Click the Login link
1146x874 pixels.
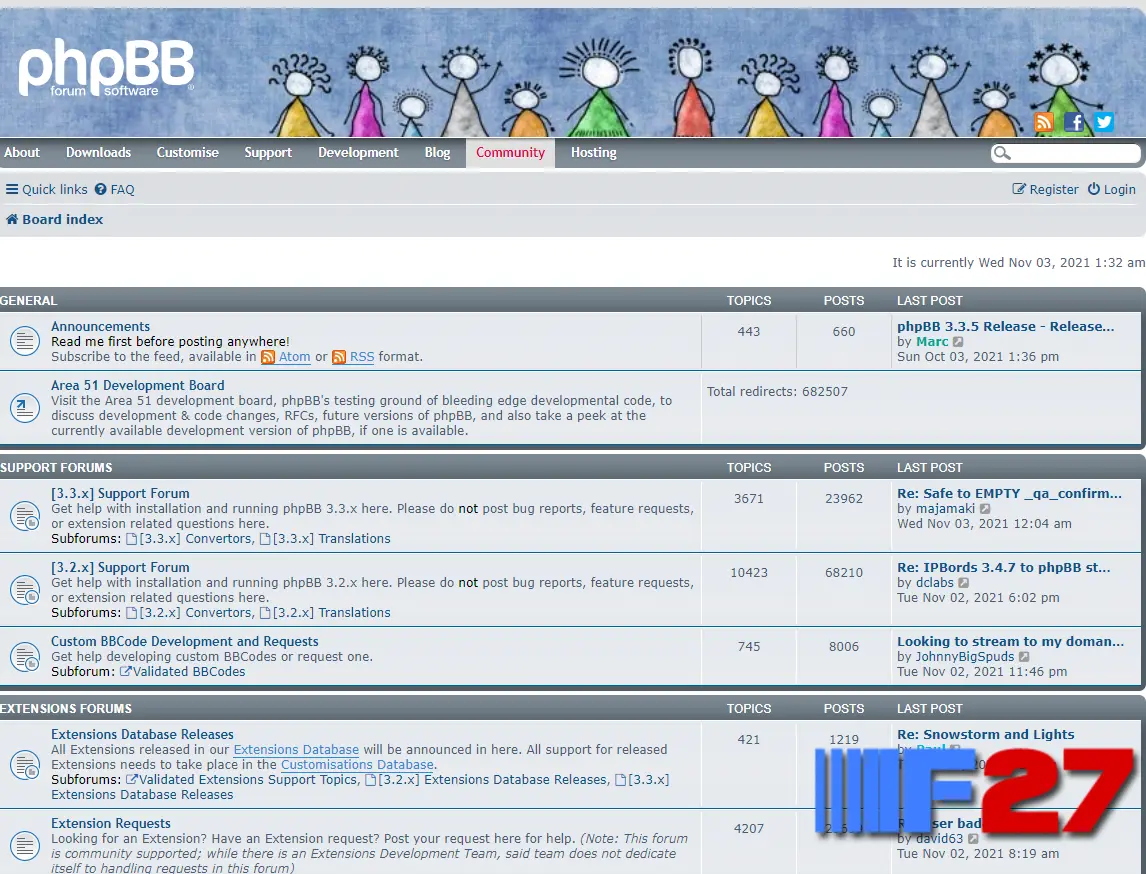pyautogui.click(x=1112, y=189)
